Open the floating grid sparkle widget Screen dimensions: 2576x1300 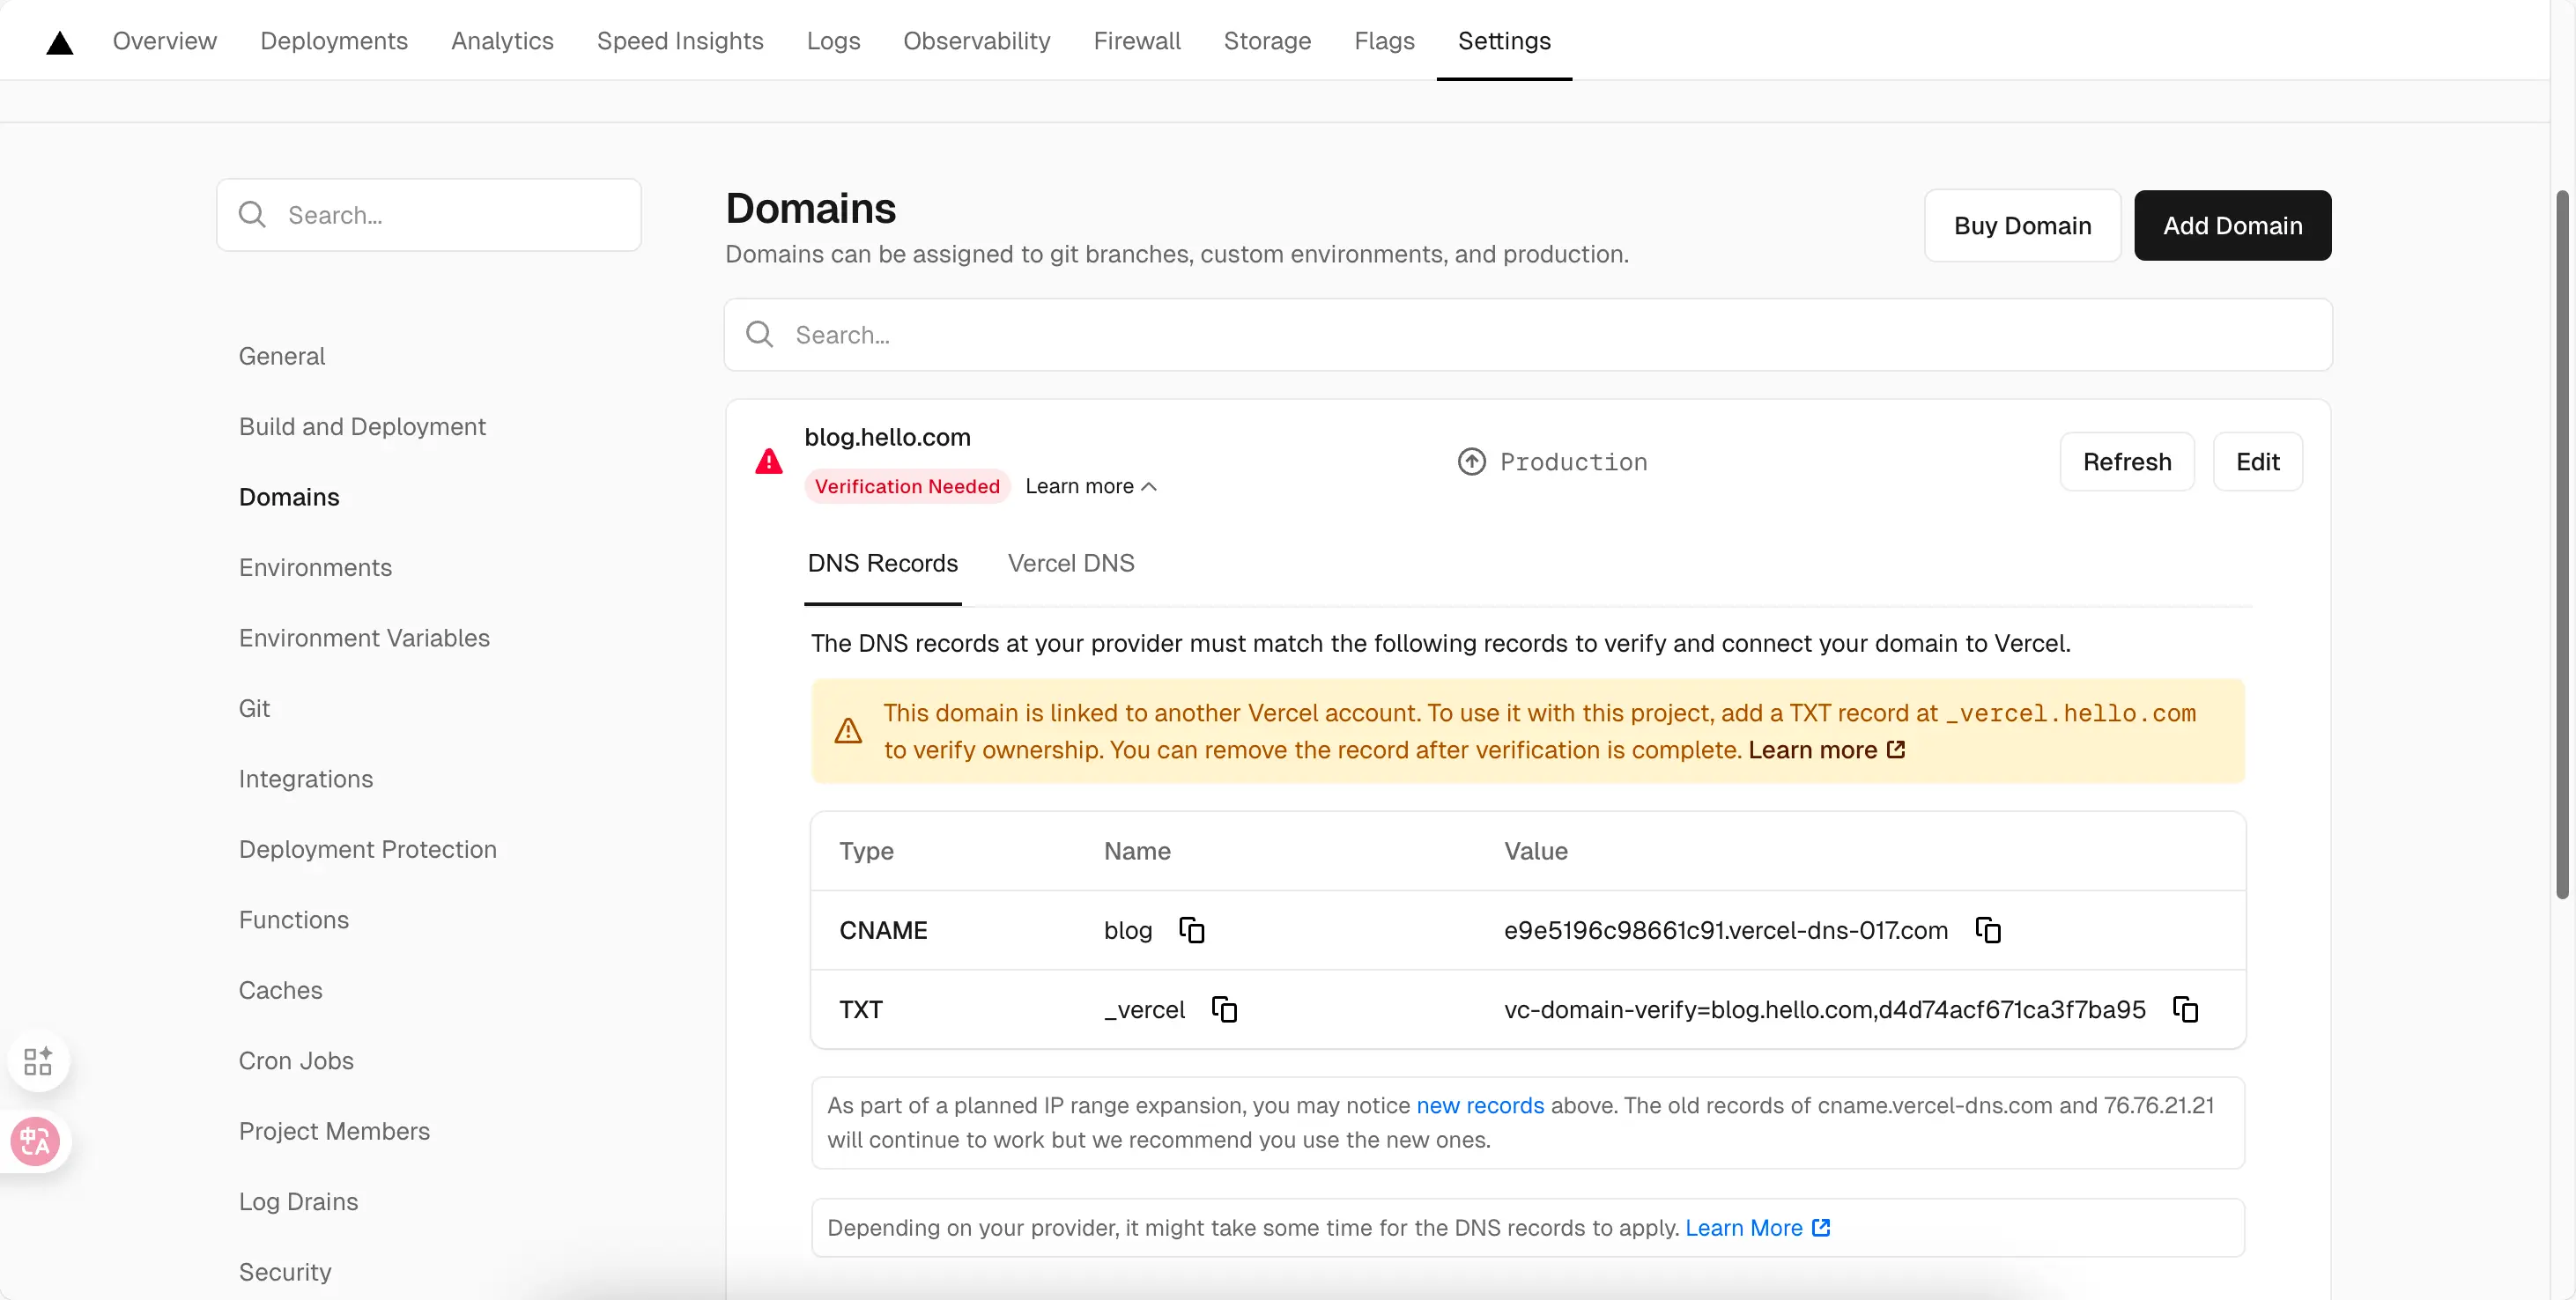(38, 1061)
